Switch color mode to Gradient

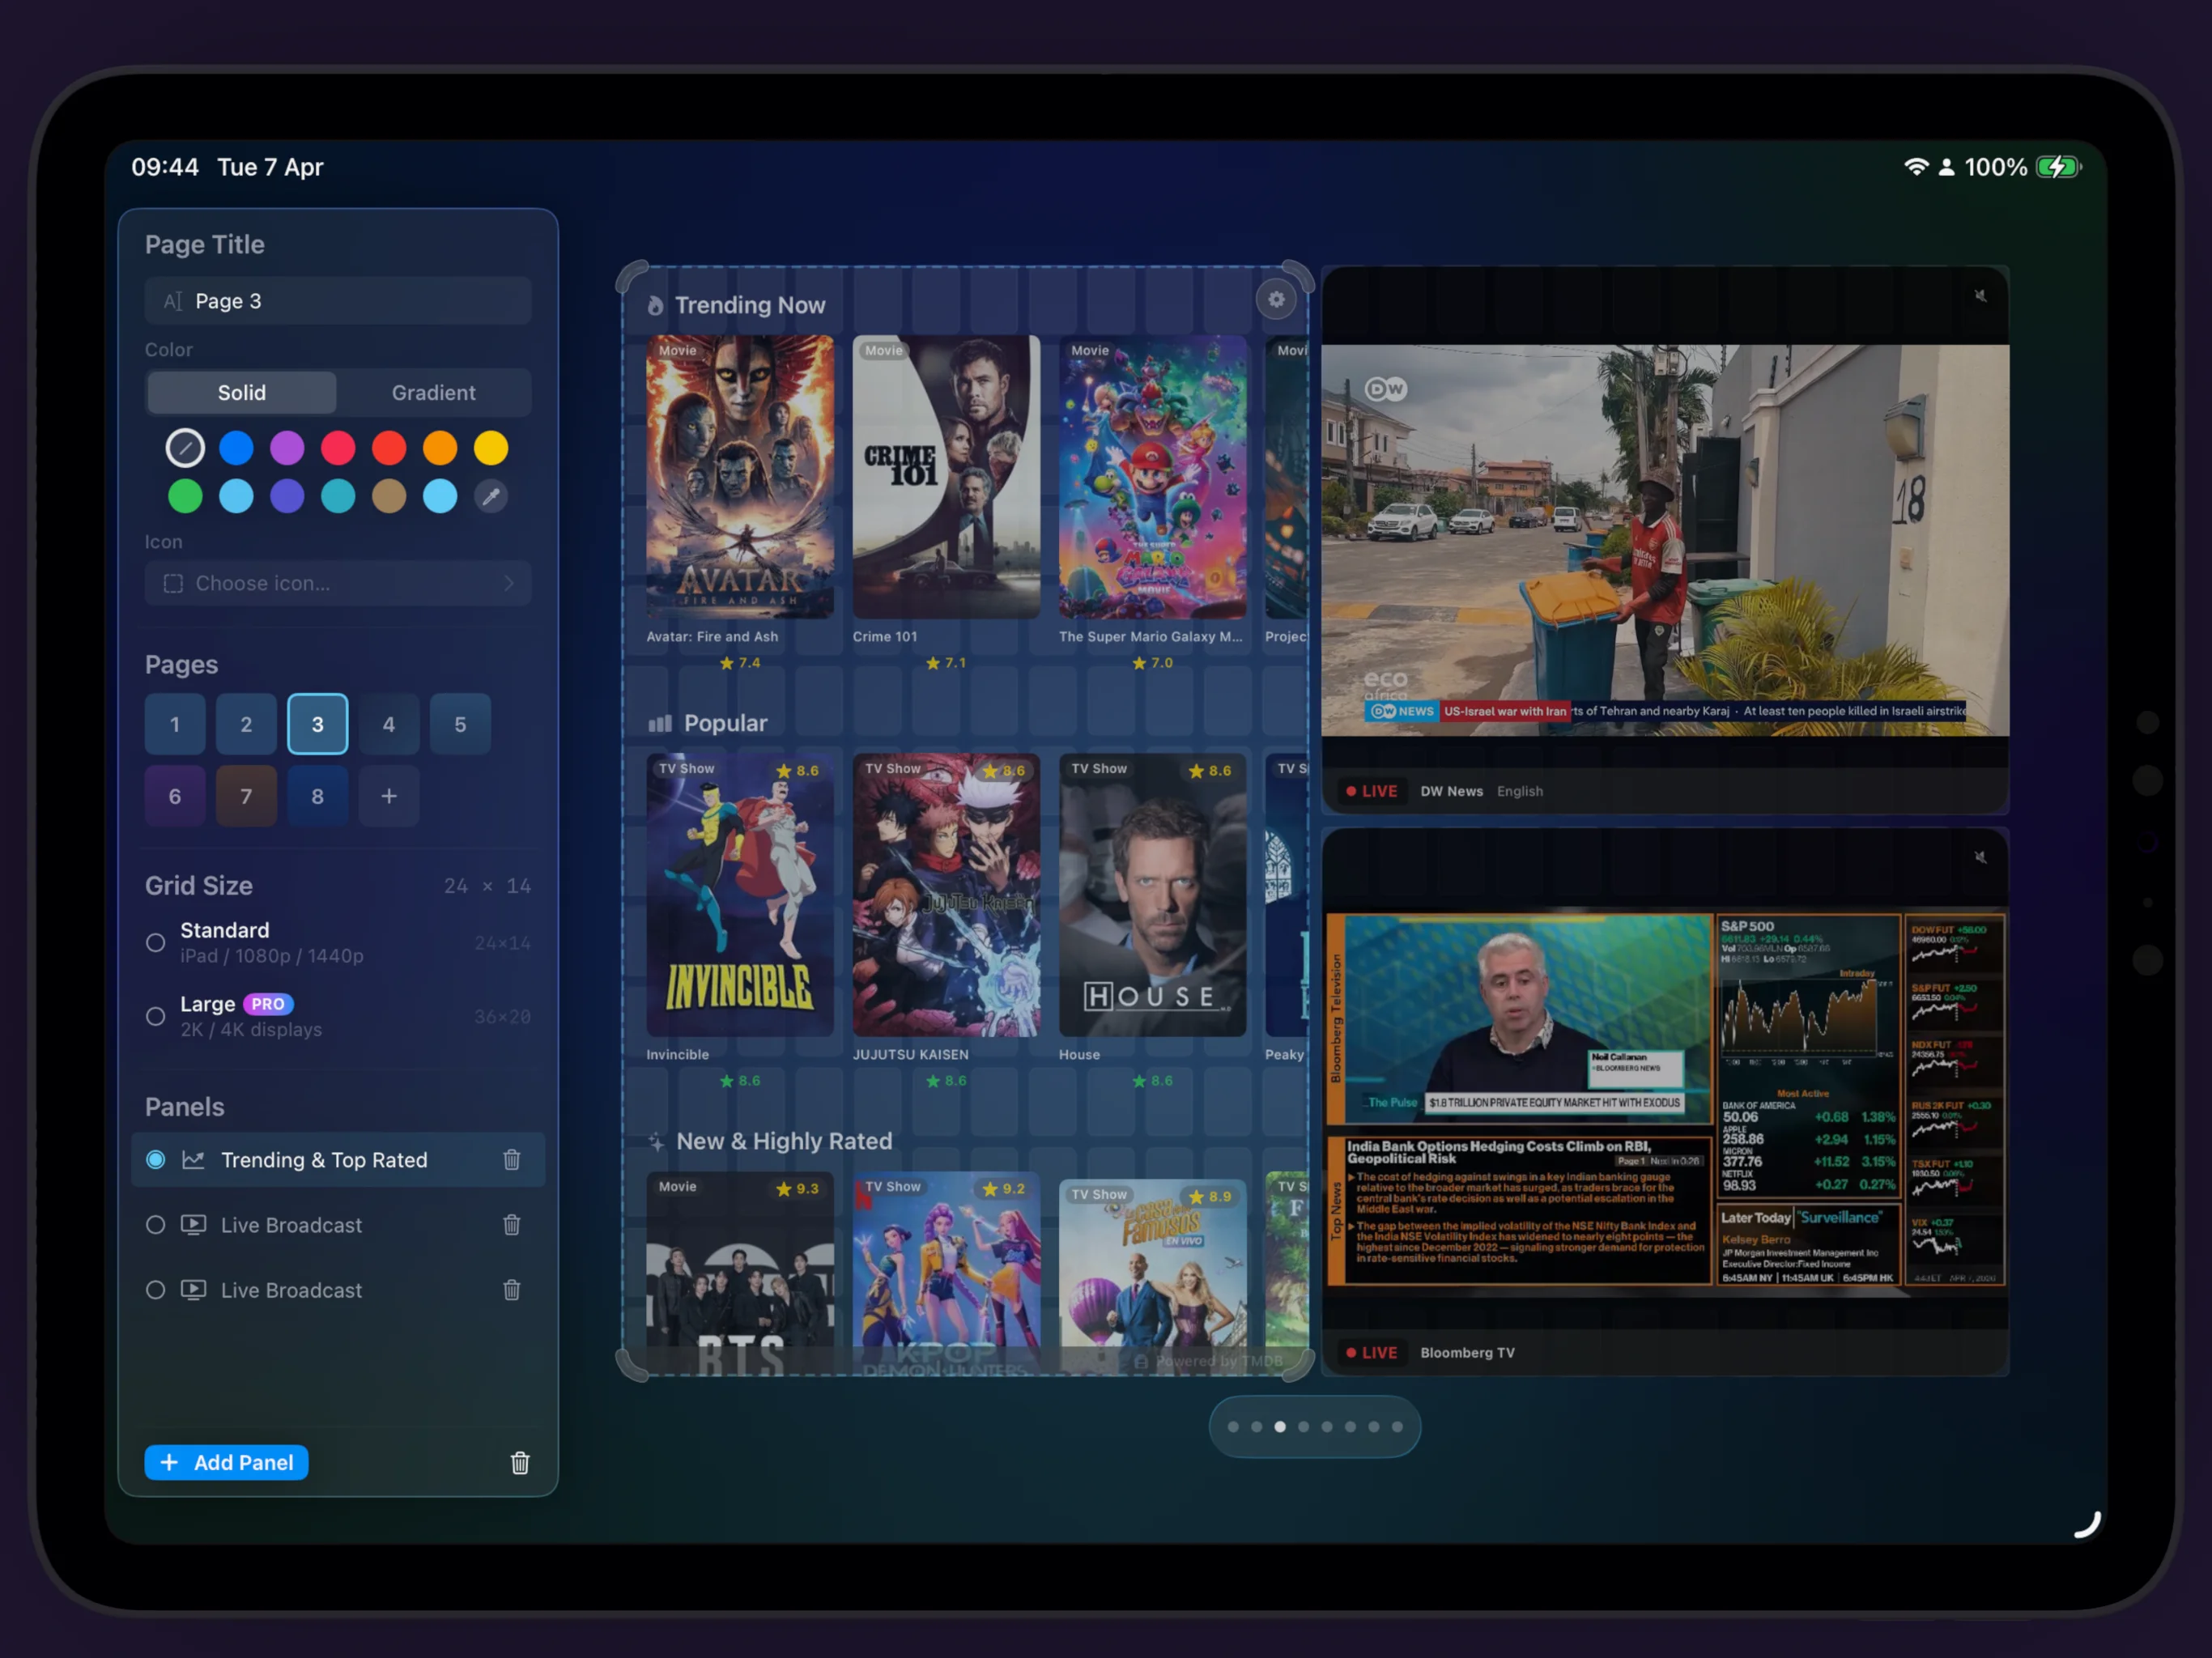click(434, 393)
